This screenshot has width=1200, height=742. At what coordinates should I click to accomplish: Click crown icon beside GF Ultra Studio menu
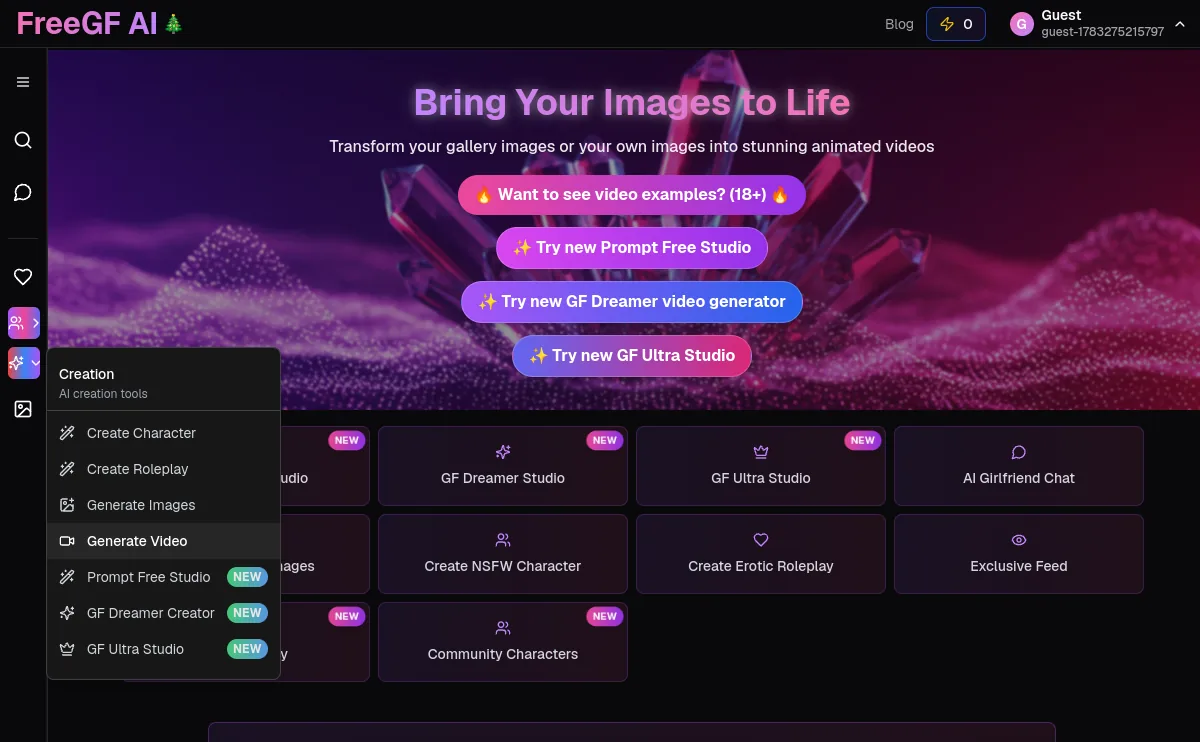pos(67,649)
